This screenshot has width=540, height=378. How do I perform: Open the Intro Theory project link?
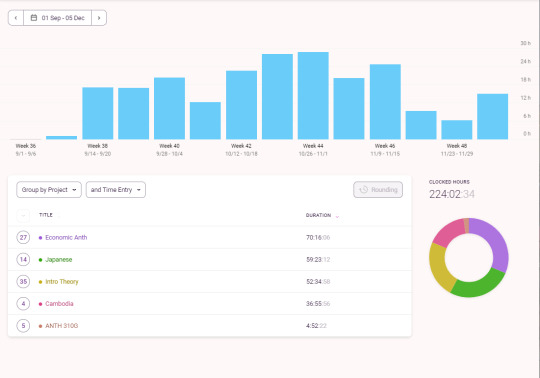click(62, 282)
